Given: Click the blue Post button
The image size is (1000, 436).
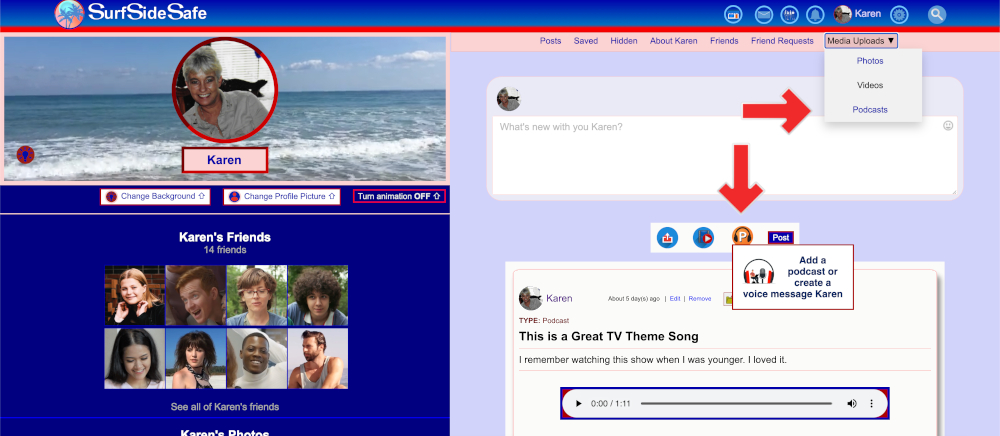Looking at the screenshot, I should coord(781,237).
